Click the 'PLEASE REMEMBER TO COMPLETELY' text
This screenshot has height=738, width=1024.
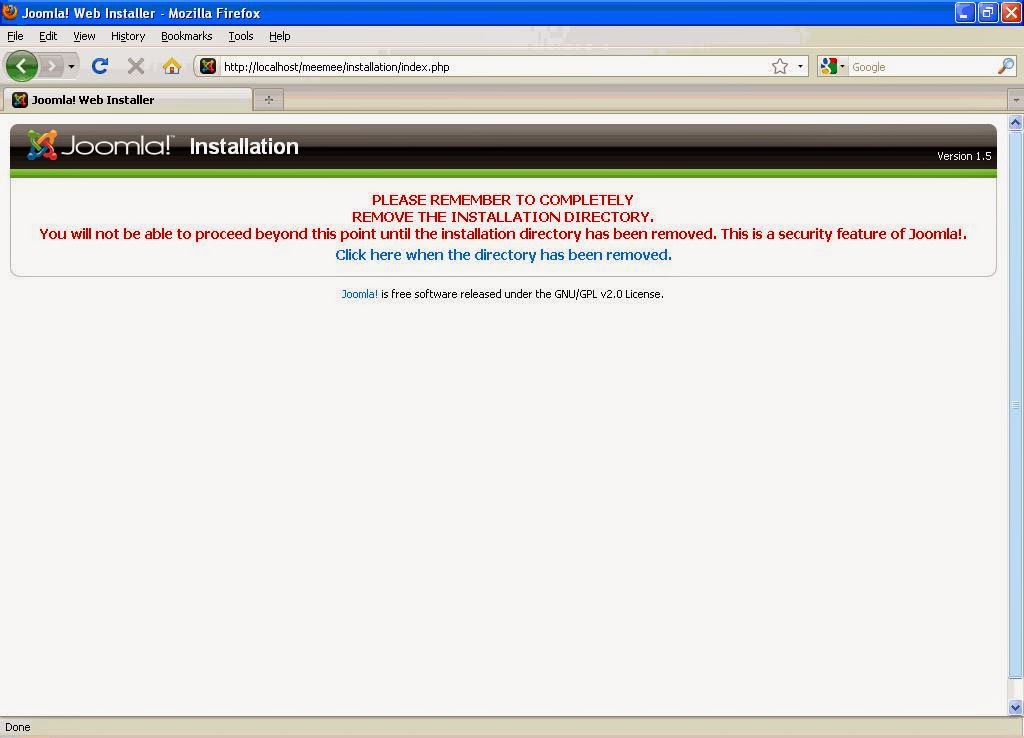tap(503, 200)
